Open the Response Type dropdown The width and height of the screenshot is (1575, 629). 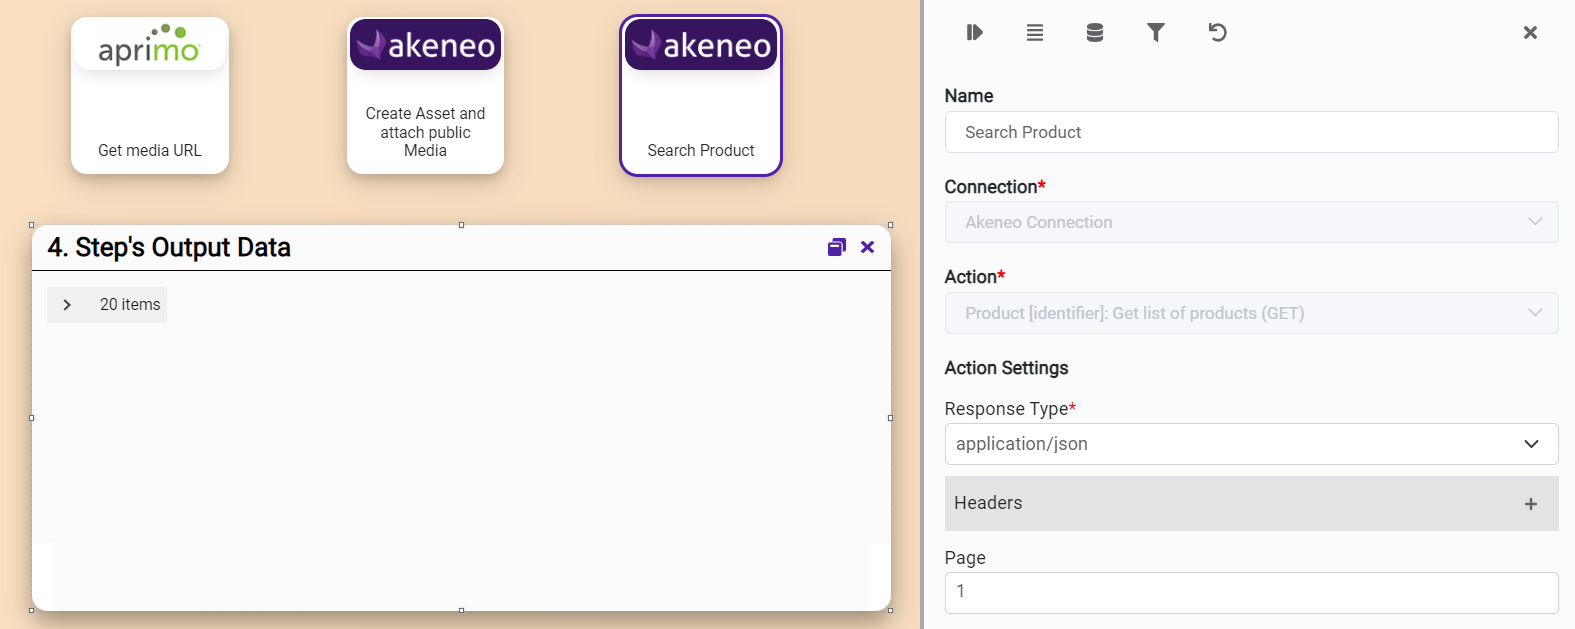[x=1251, y=444]
